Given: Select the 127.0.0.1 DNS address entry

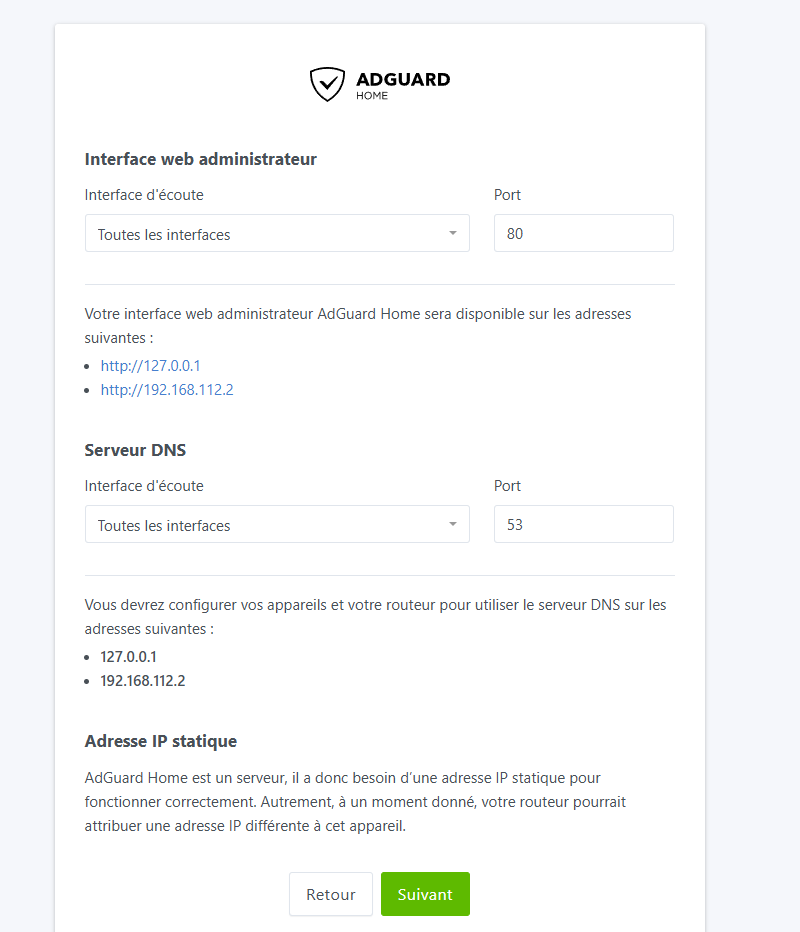Looking at the screenshot, I should 128,657.
